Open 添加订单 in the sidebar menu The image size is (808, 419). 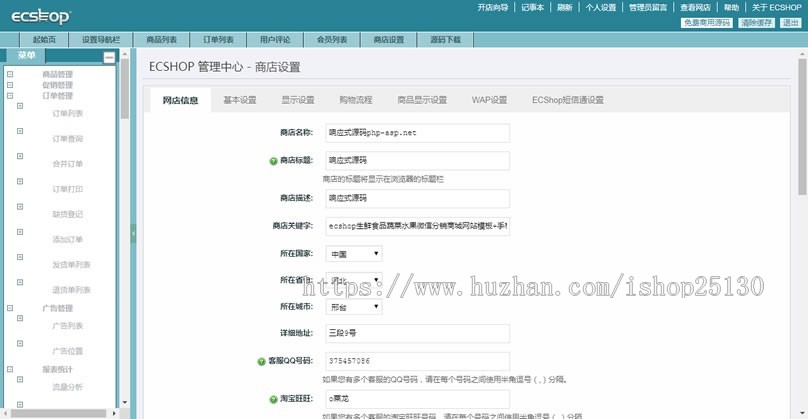point(68,240)
